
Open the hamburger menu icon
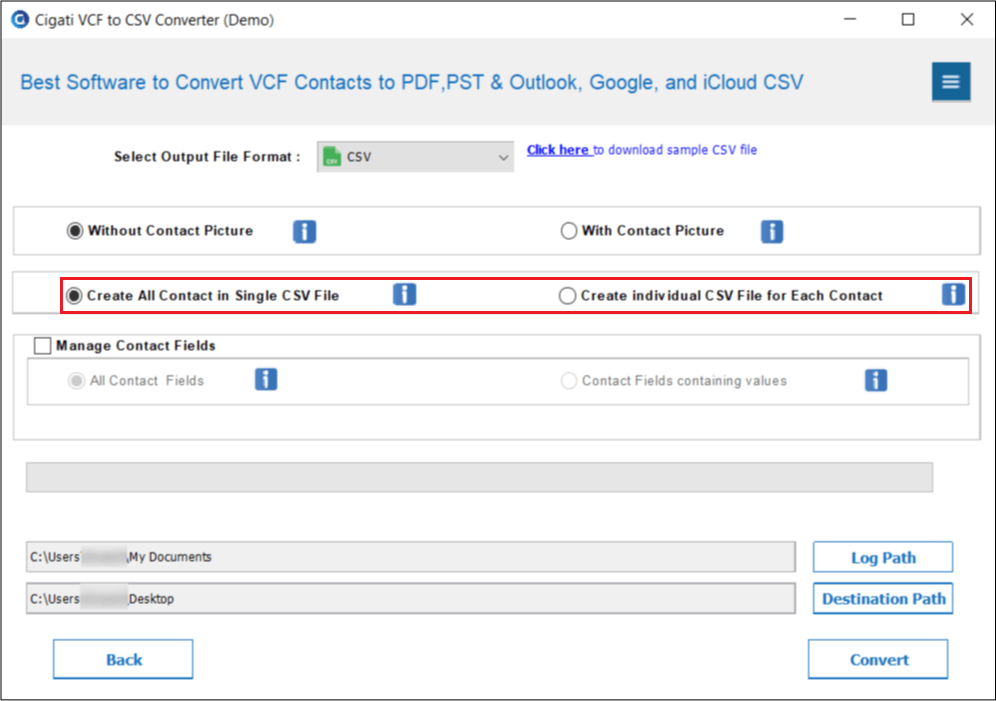click(951, 82)
